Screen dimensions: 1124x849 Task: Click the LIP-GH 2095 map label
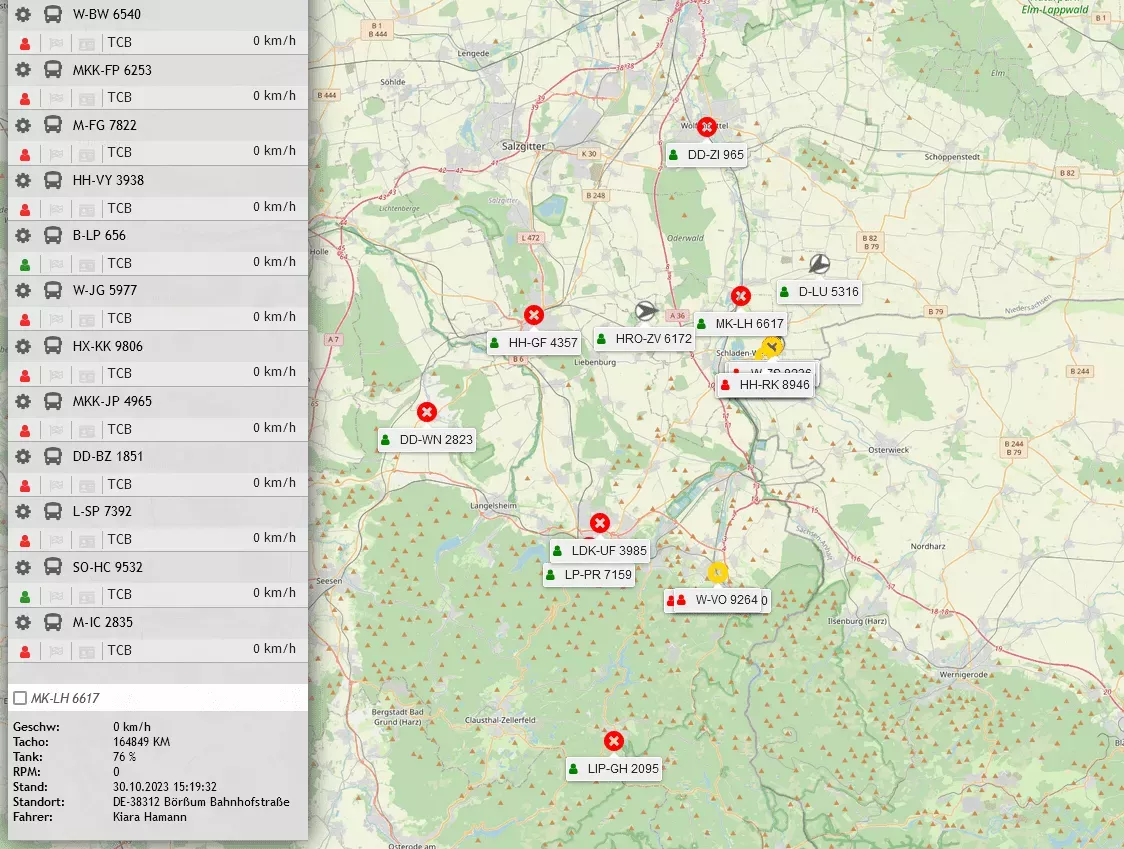pos(622,769)
